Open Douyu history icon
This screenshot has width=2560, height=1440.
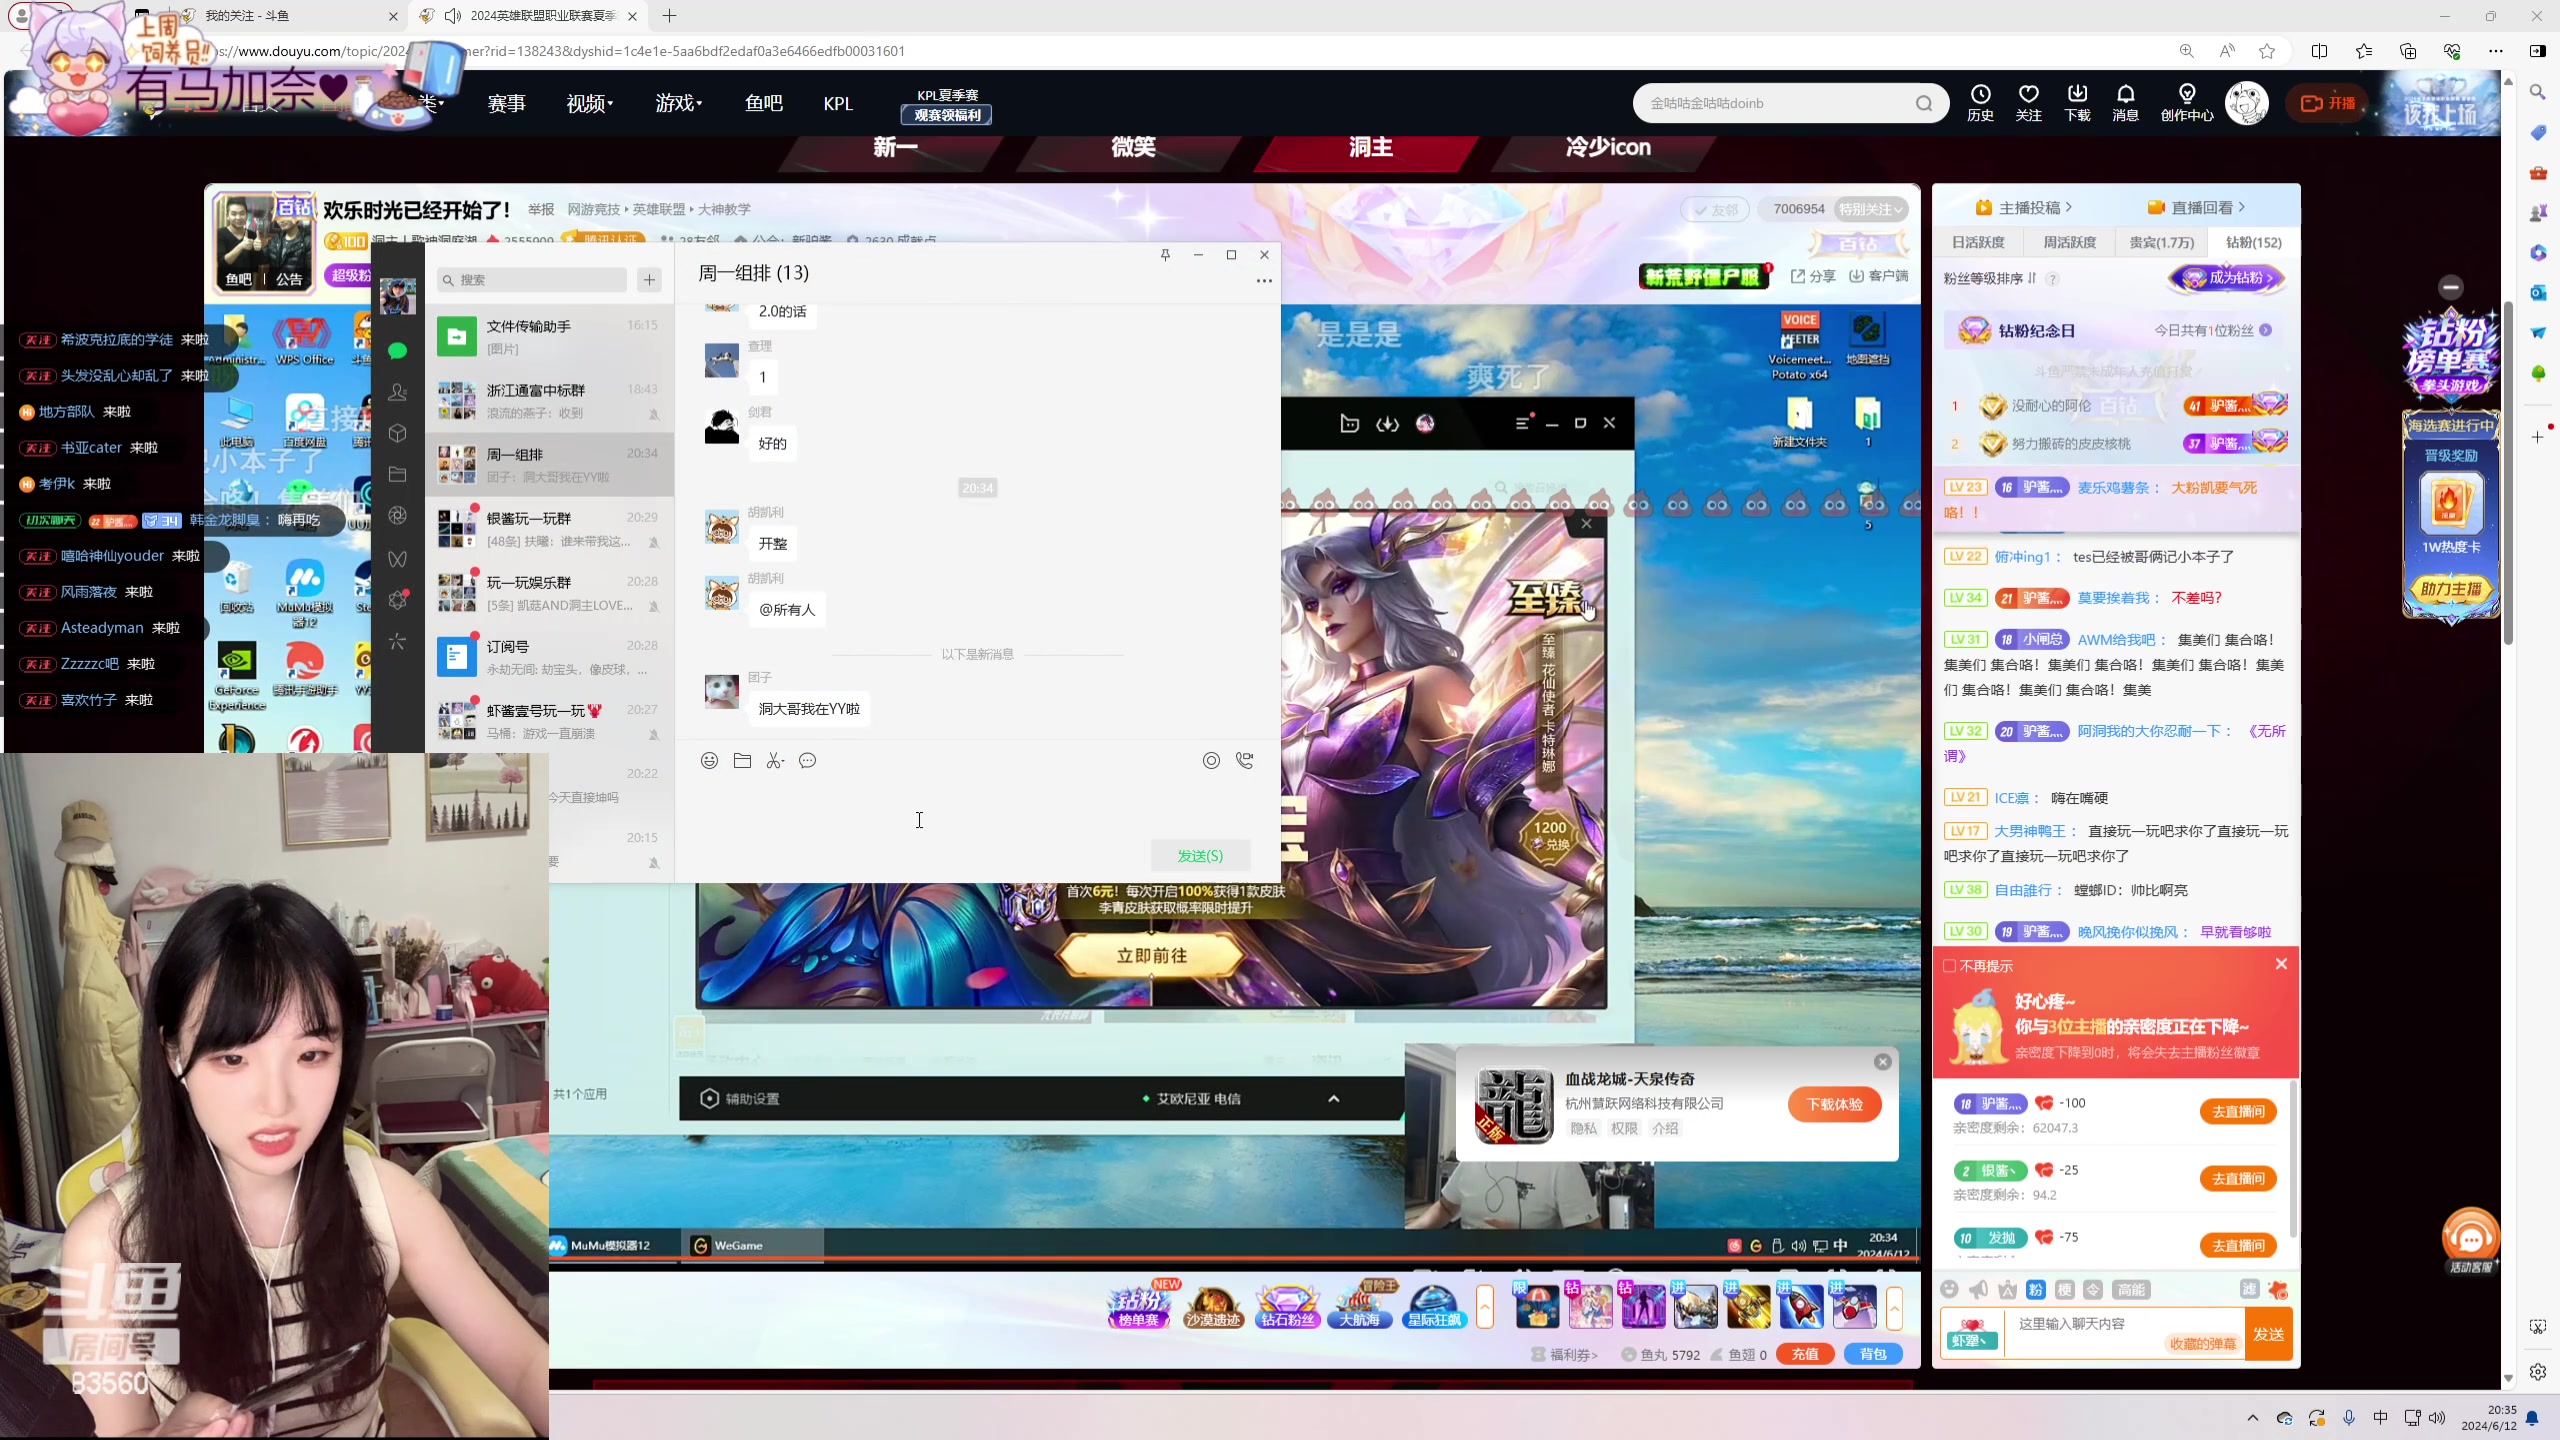point(1980,94)
